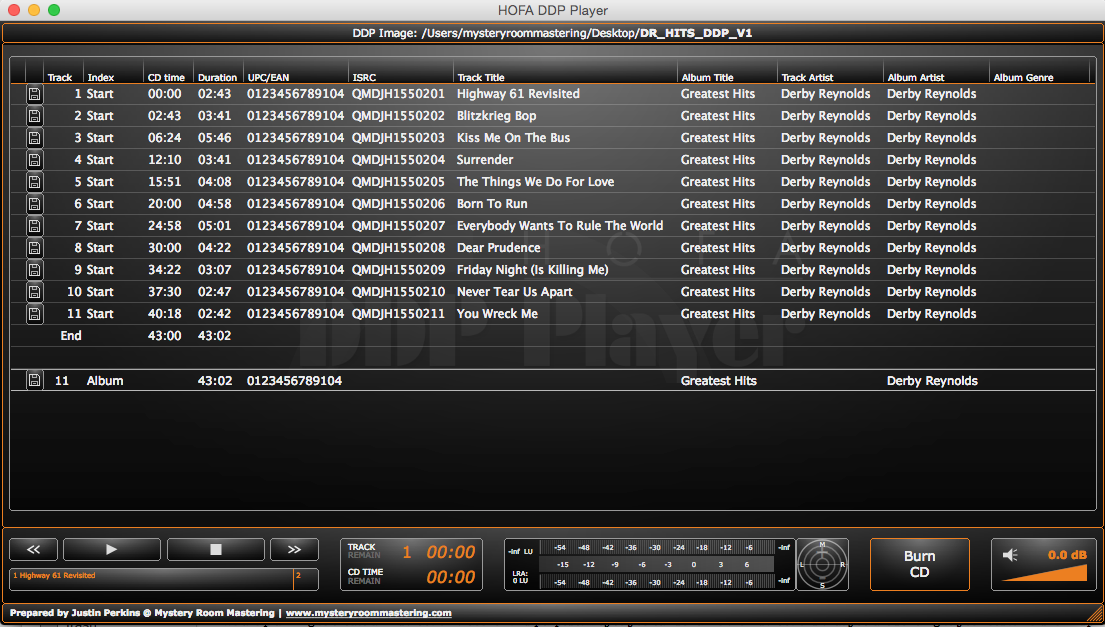Image resolution: width=1105 pixels, height=627 pixels.
Task: Select the title The Things We Do For Love
Action: 536,182
